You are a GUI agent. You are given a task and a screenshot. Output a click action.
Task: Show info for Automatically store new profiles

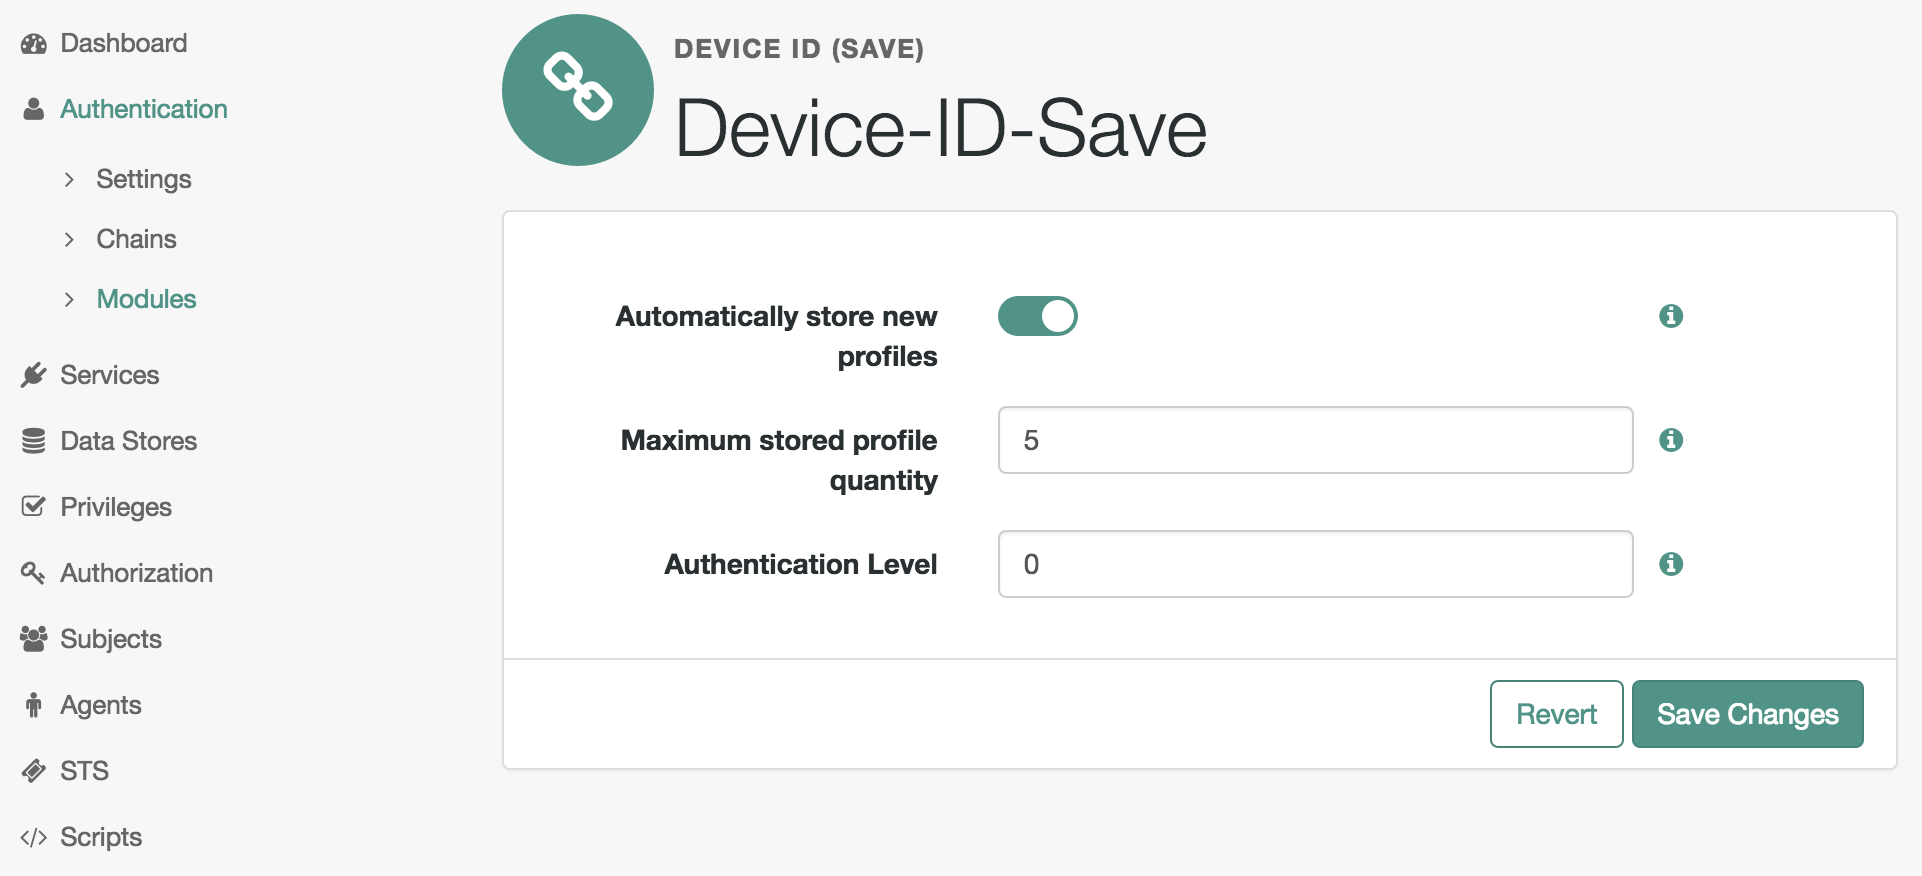click(1671, 316)
